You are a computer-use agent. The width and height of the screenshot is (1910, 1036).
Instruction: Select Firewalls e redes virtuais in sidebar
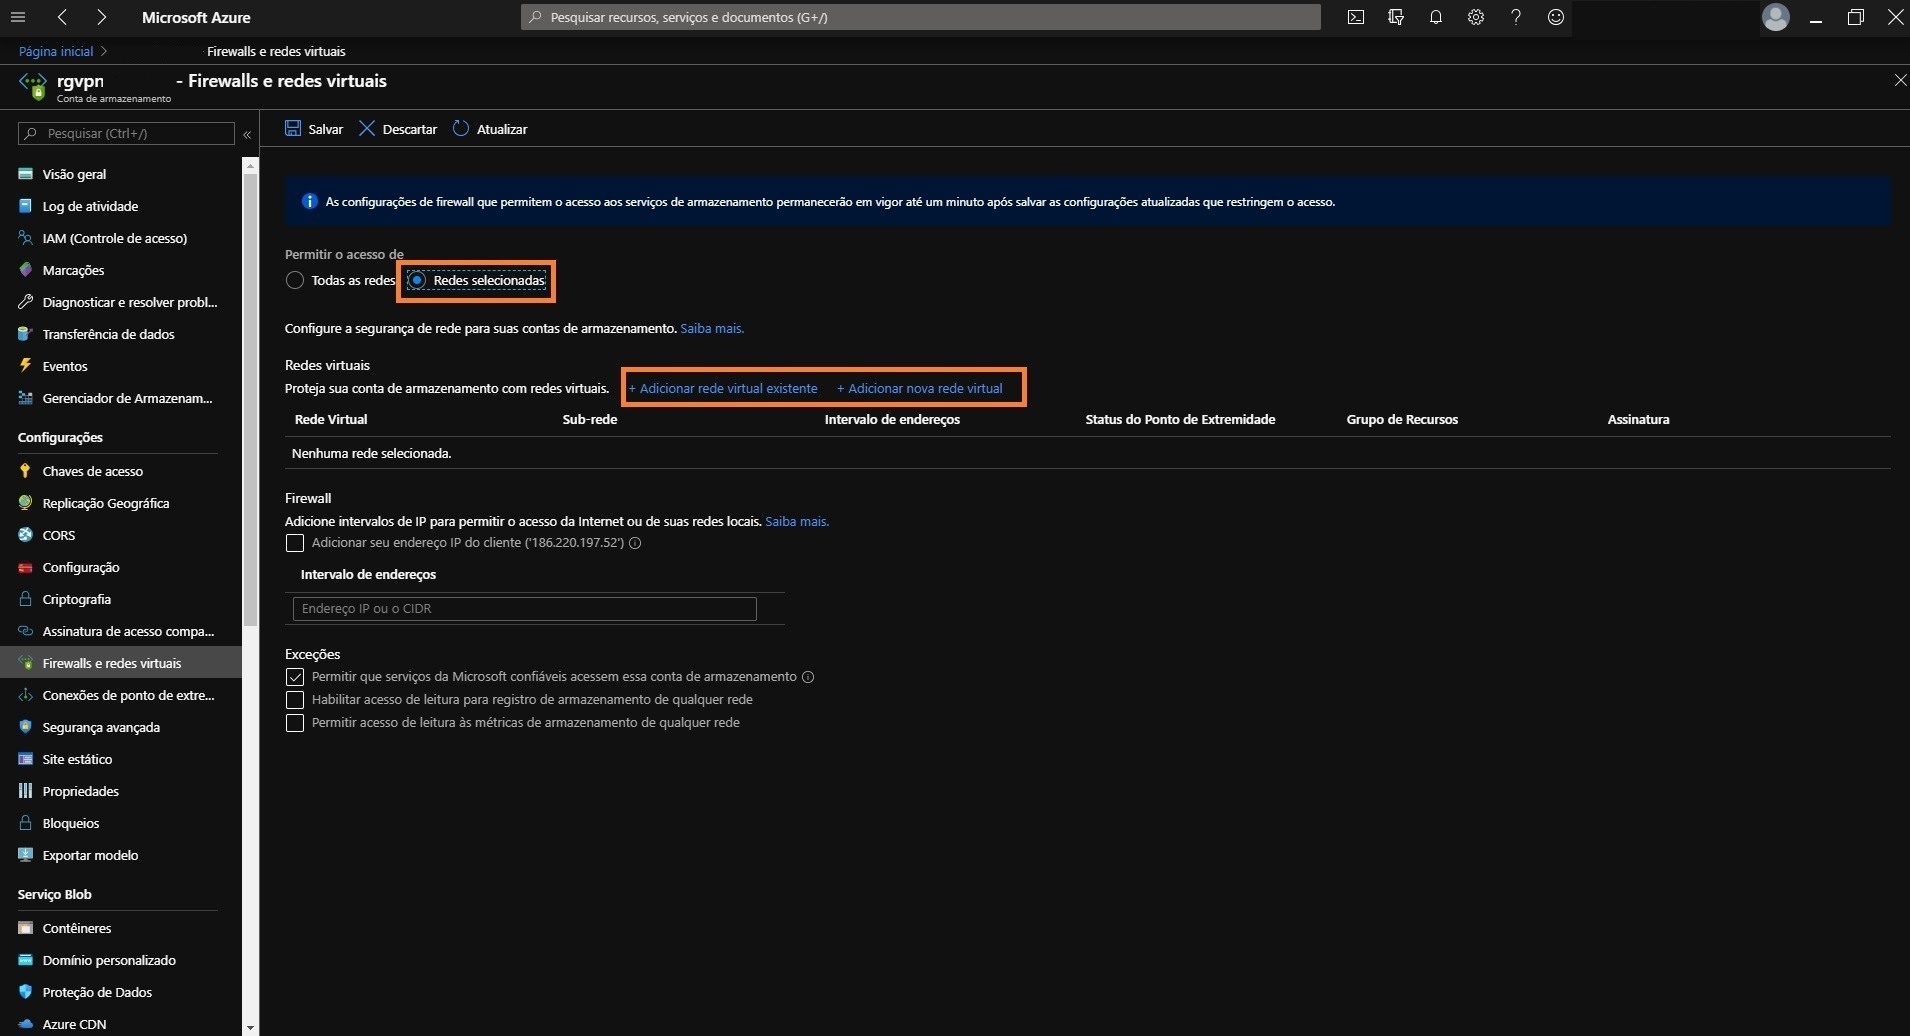[x=120, y=663]
